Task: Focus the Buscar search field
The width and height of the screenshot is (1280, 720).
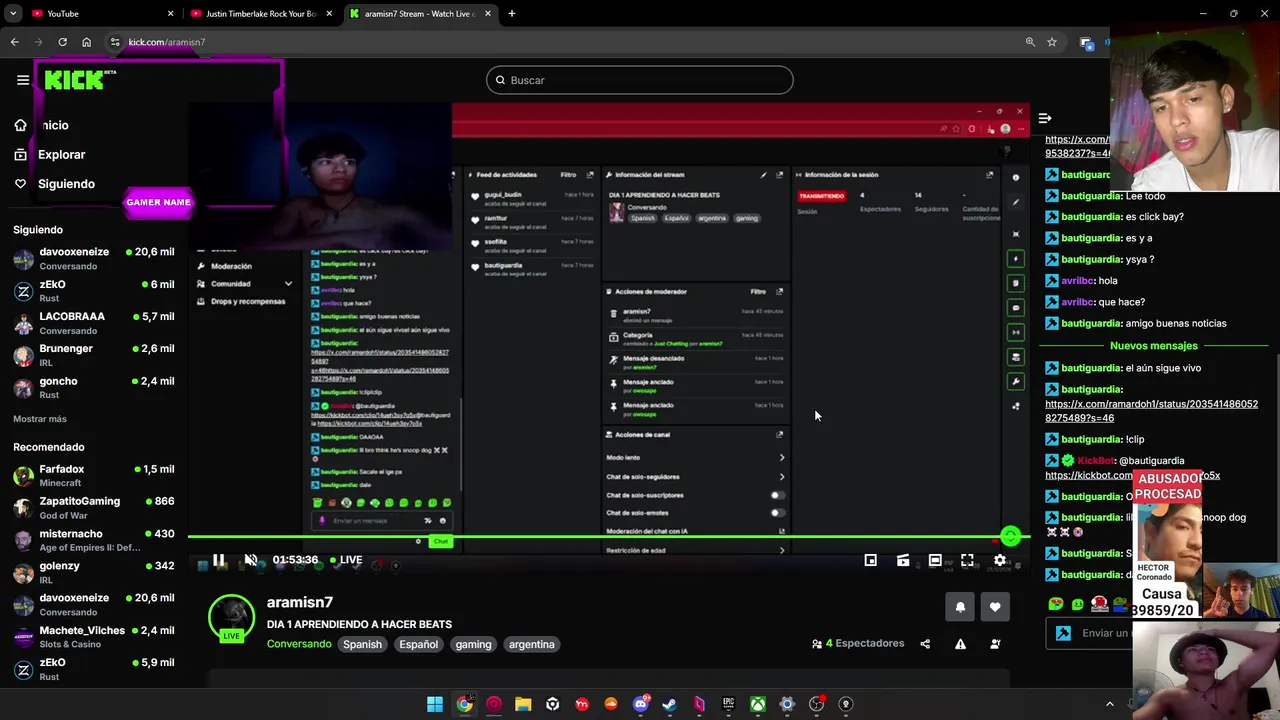Action: tap(640, 80)
